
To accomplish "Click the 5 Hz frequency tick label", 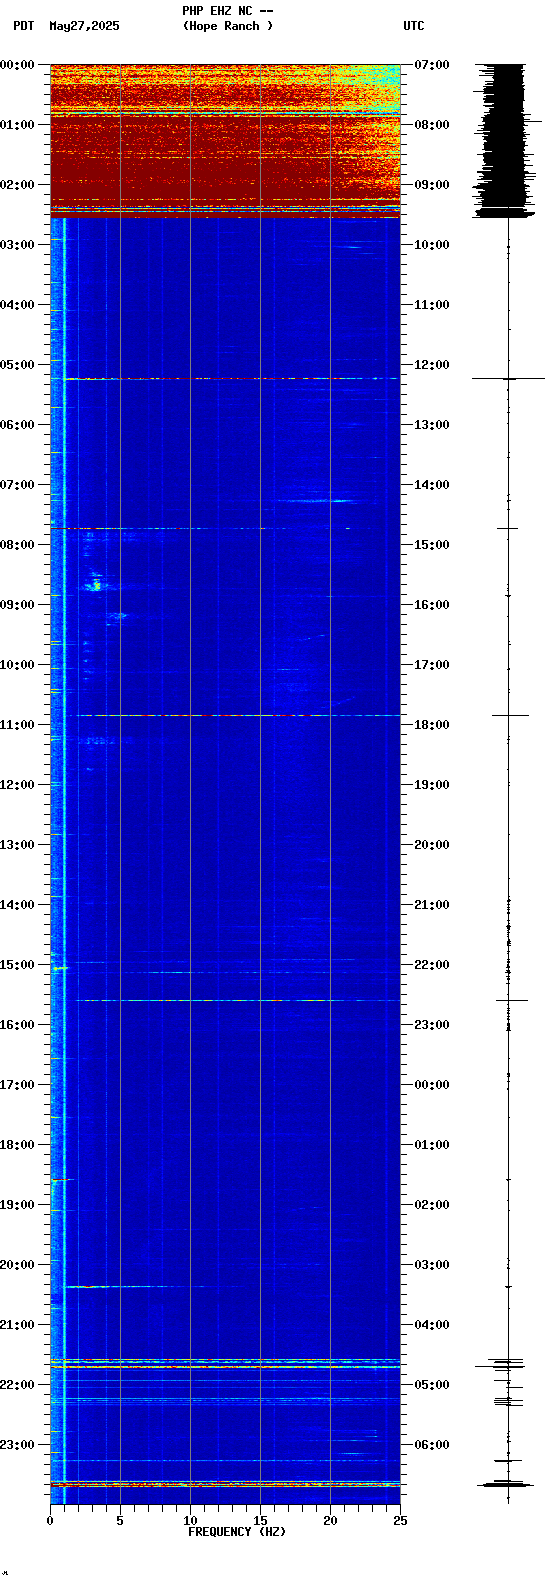I will click(120, 1521).
